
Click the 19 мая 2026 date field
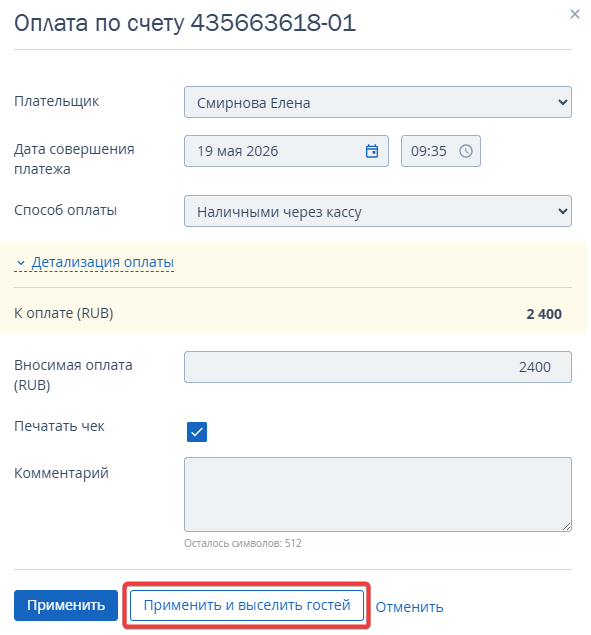[x=286, y=151]
